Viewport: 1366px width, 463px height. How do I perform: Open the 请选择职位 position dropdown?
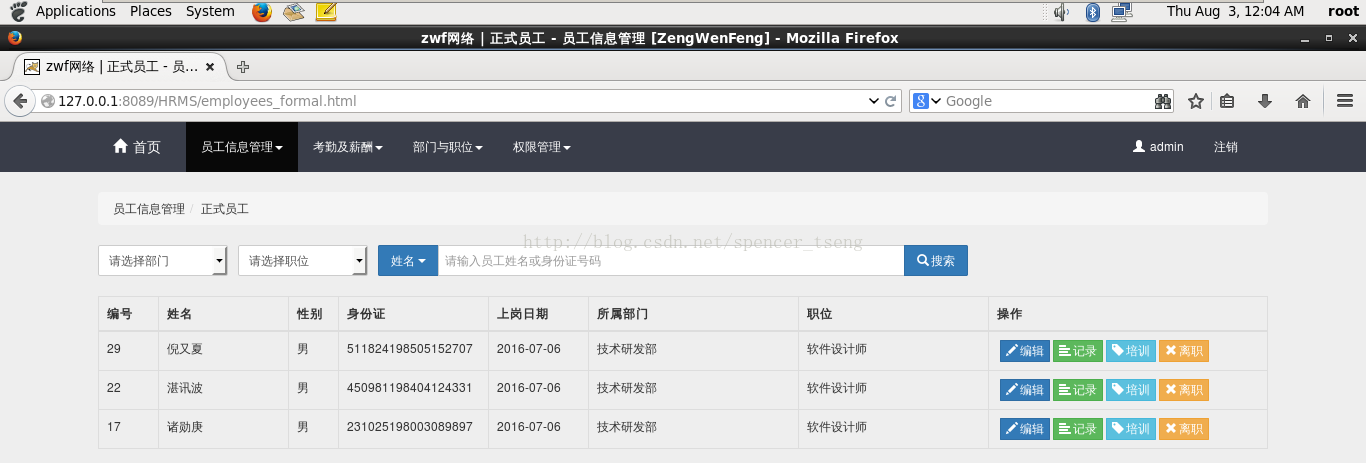pos(303,261)
